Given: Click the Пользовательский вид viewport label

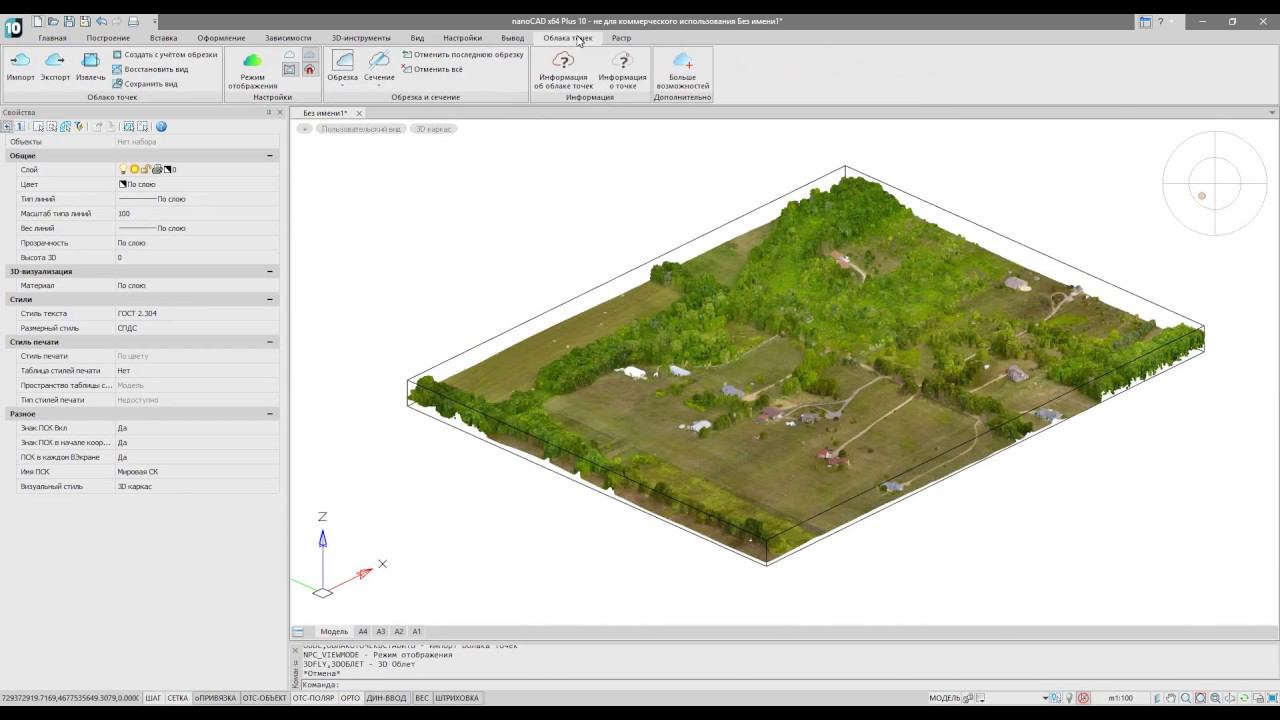Looking at the screenshot, I should pos(361,129).
